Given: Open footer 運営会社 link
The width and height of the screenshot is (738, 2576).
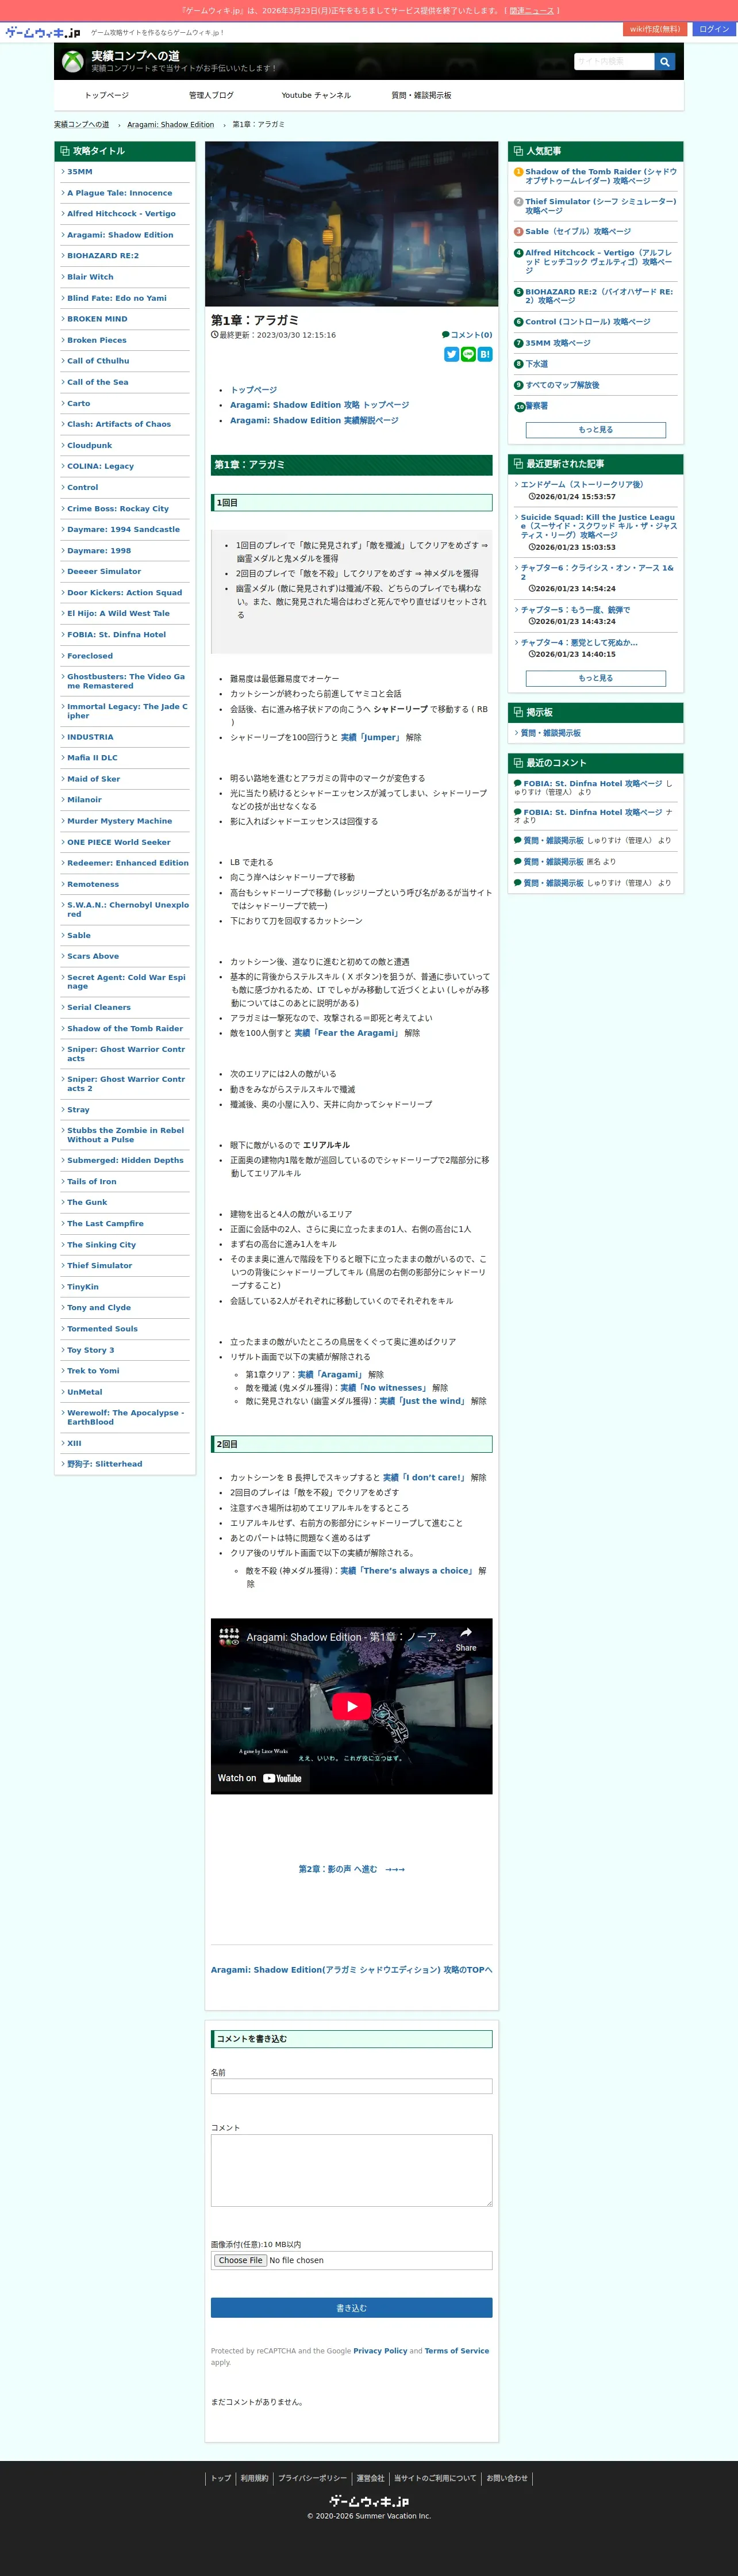Looking at the screenshot, I should [x=370, y=2478].
